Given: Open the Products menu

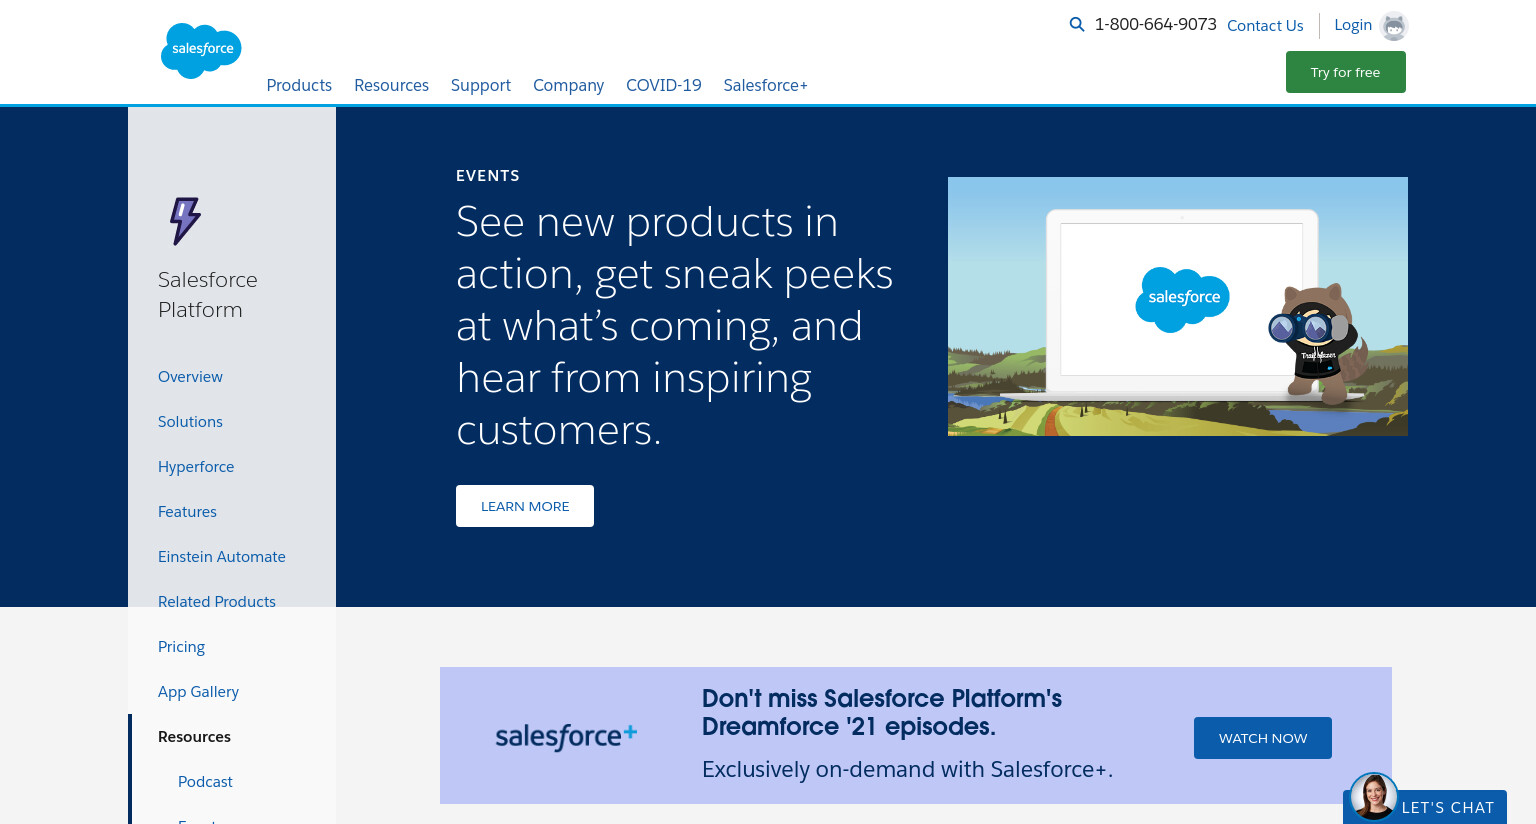Looking at the screenshot, I should (x=299, y=85).
